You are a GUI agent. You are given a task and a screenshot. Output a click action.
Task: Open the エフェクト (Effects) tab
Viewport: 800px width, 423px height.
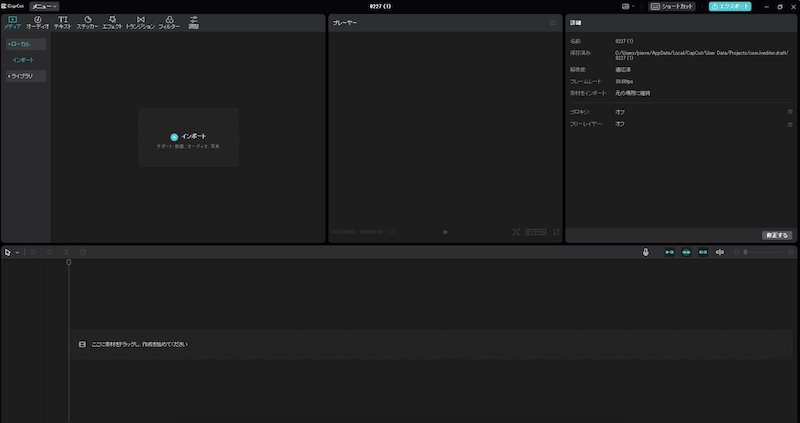112,22
